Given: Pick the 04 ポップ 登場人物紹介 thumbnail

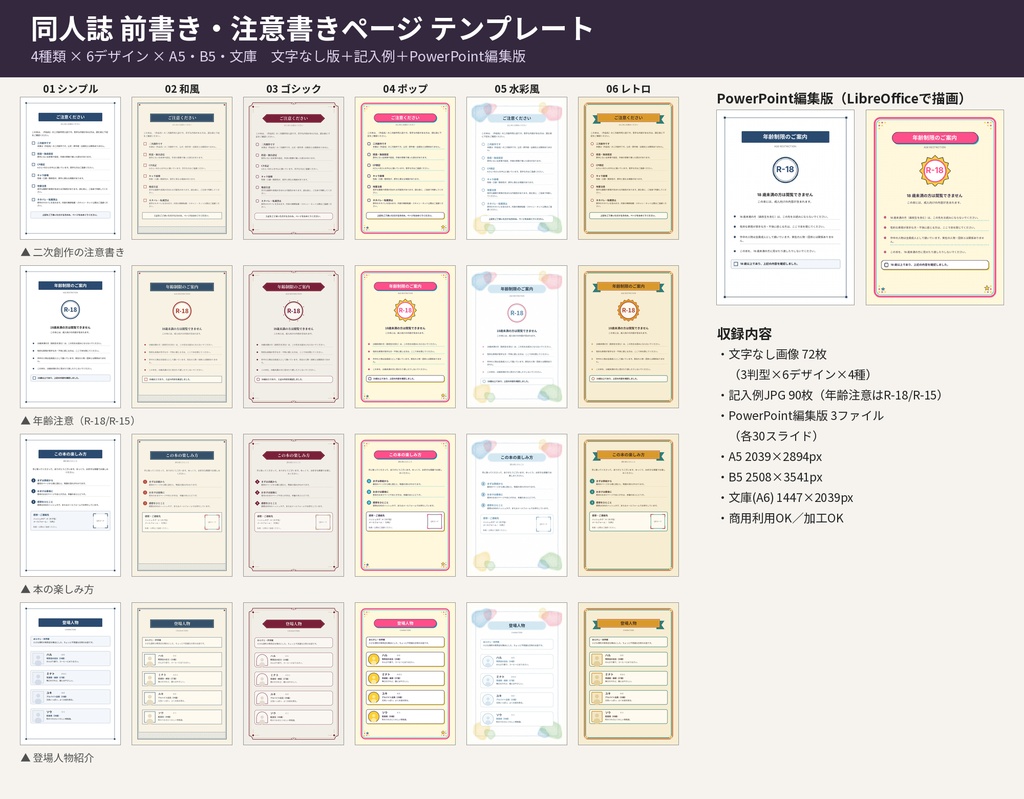Looking at the screenshot, I should (406, 674).
